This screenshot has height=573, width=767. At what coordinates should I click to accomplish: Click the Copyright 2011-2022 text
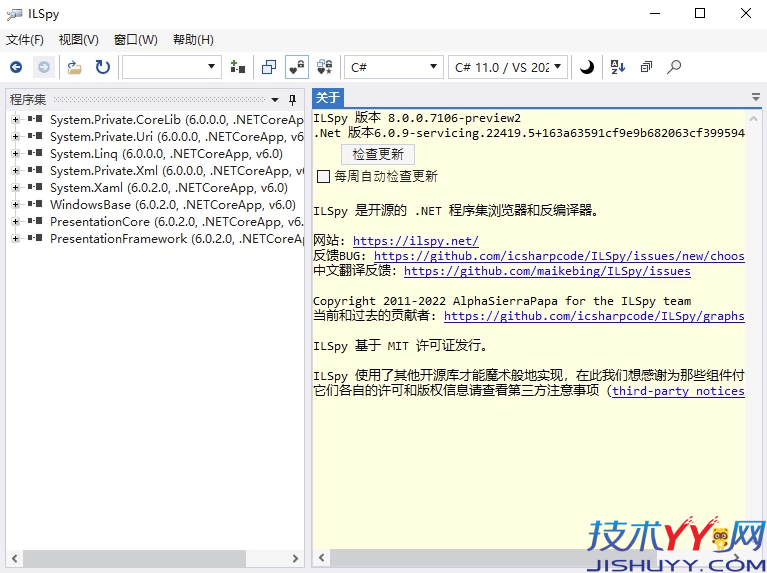(x=502, y=301)
